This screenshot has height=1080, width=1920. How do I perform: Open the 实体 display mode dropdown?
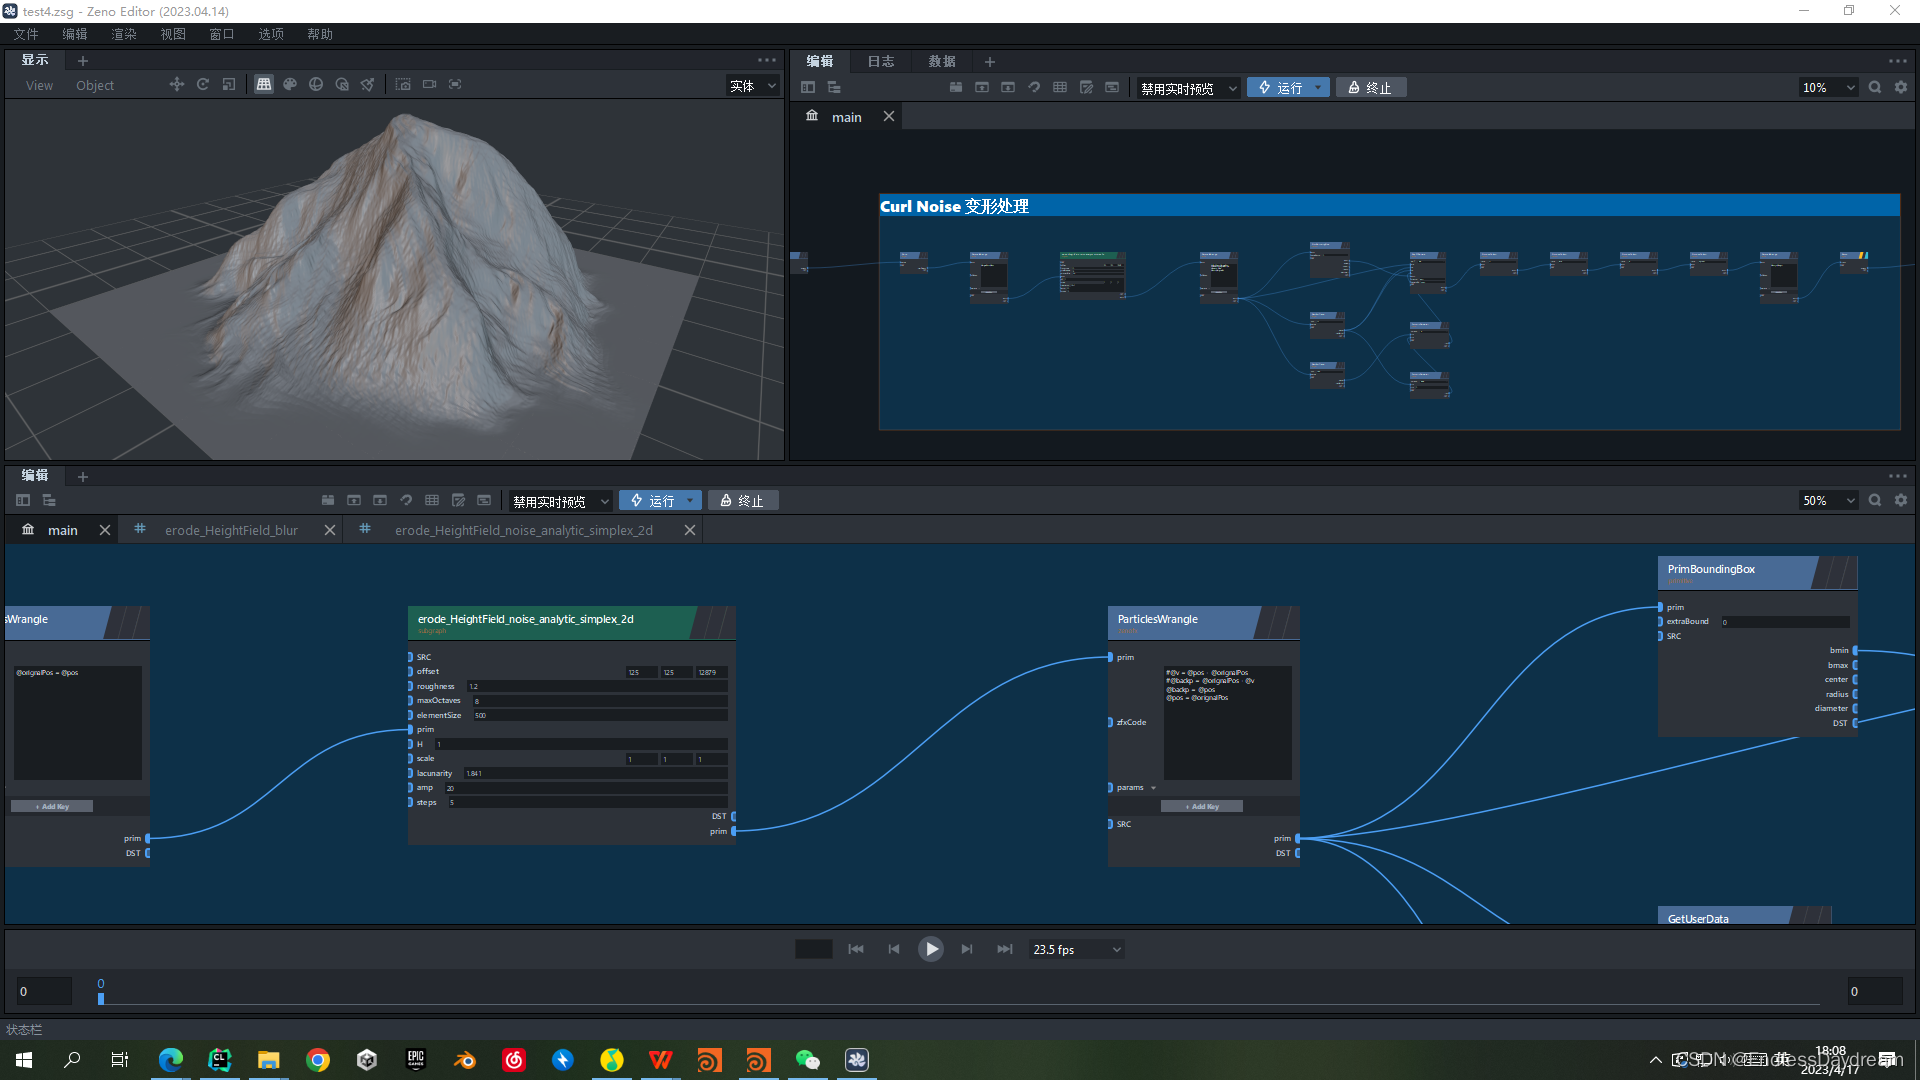[753, 86]
